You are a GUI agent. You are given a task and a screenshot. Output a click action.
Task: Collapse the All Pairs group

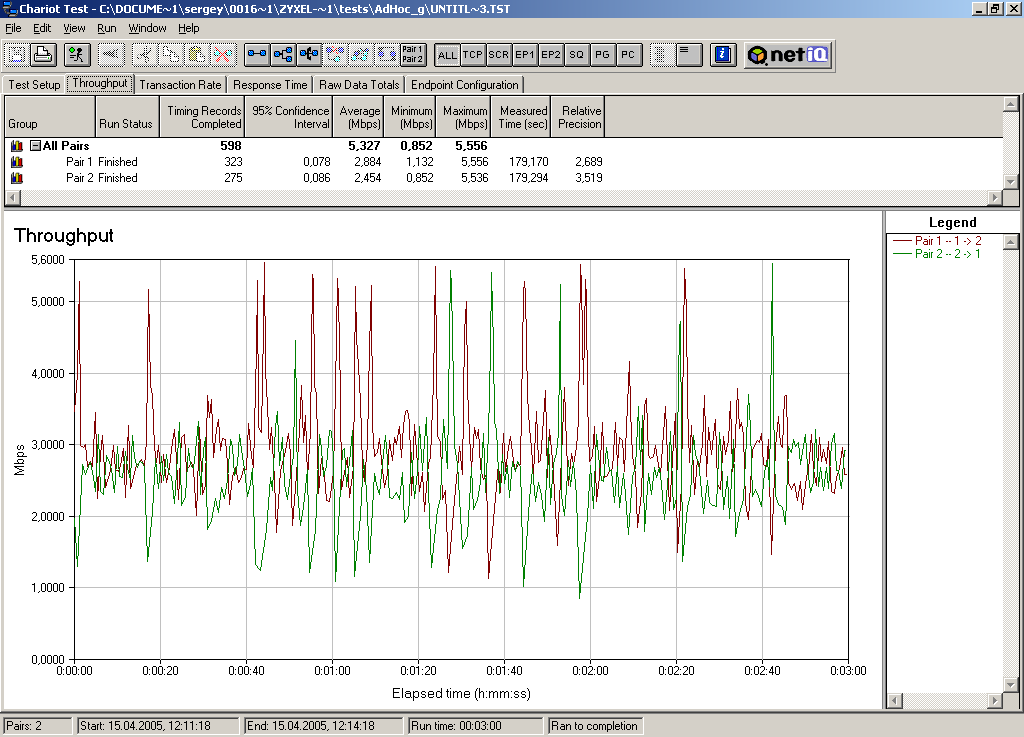coord(35,146)
